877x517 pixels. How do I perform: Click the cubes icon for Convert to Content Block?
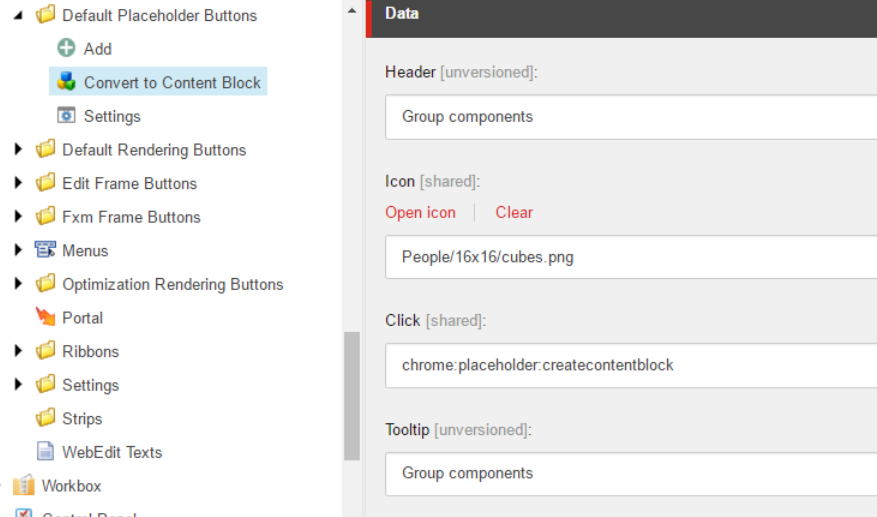click(66, 82)
